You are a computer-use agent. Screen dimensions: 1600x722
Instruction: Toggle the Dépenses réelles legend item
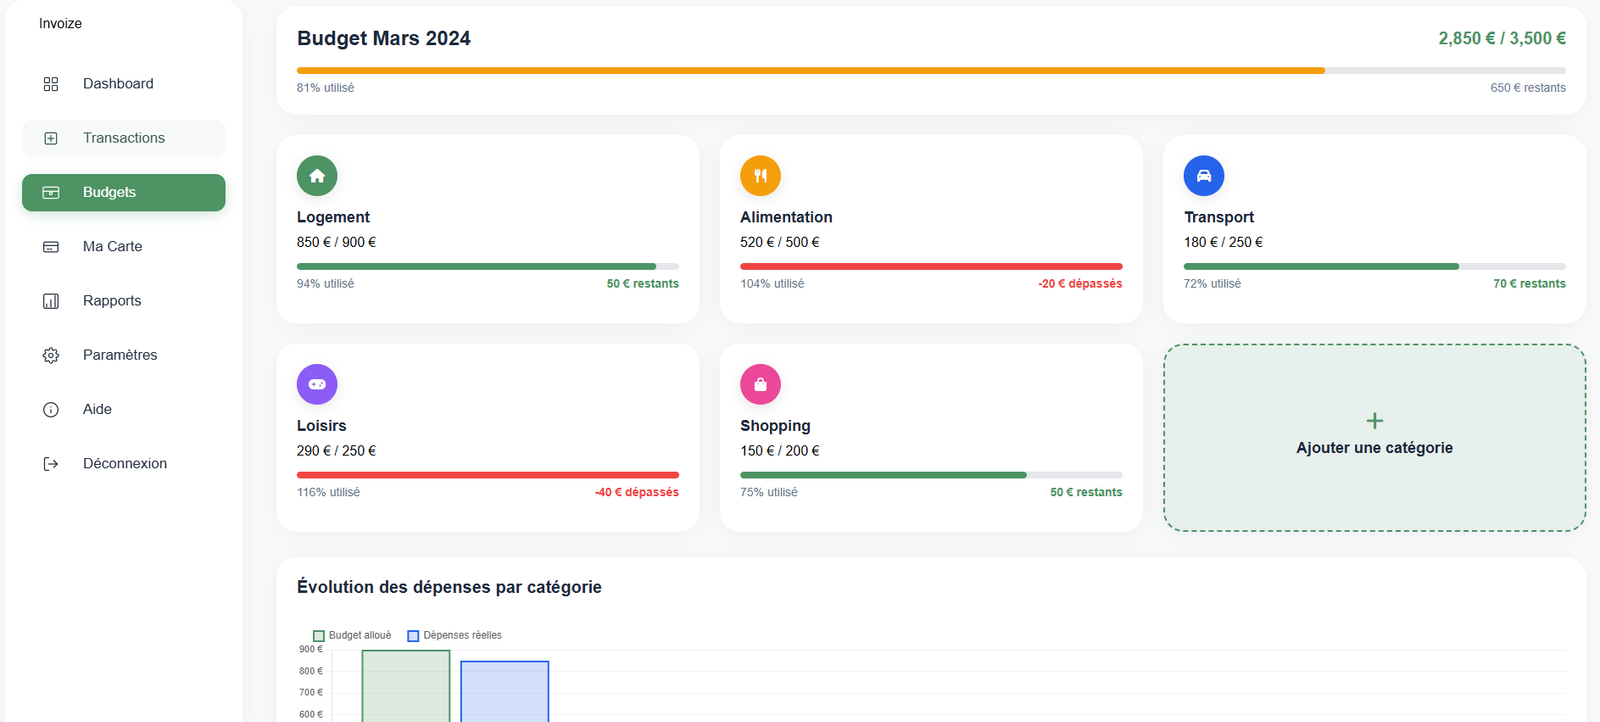(x=455, y=636)
